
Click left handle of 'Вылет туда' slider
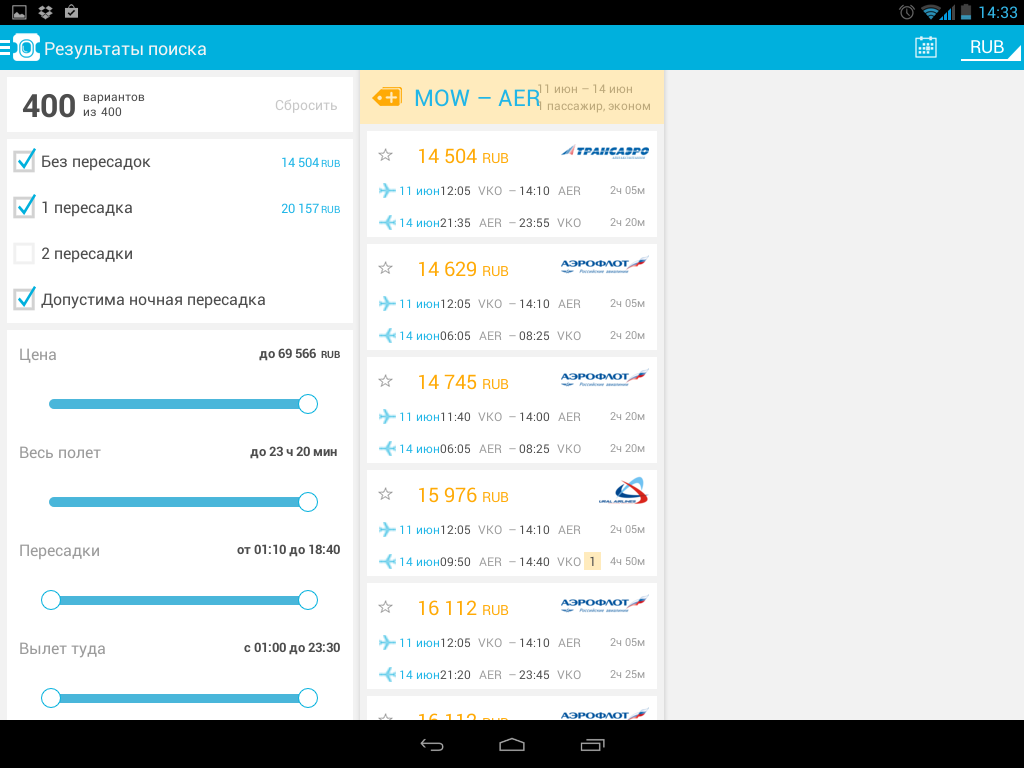(x=50, y=698)
